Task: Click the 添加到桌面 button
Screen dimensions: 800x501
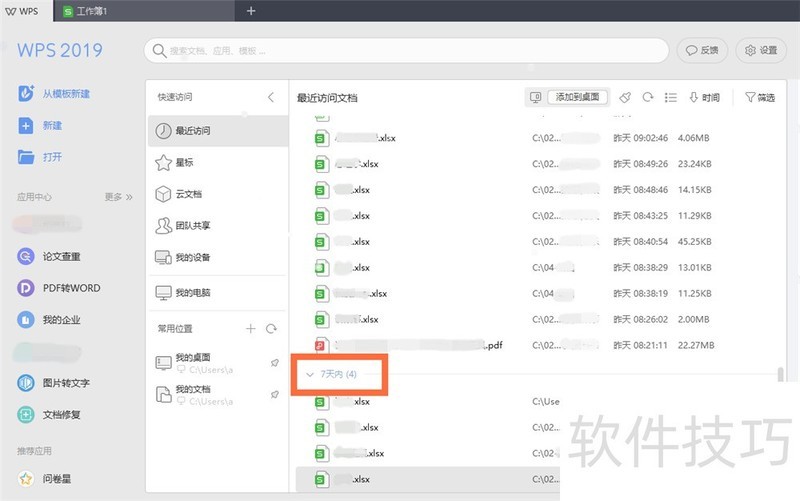Action: pos(577,97)
